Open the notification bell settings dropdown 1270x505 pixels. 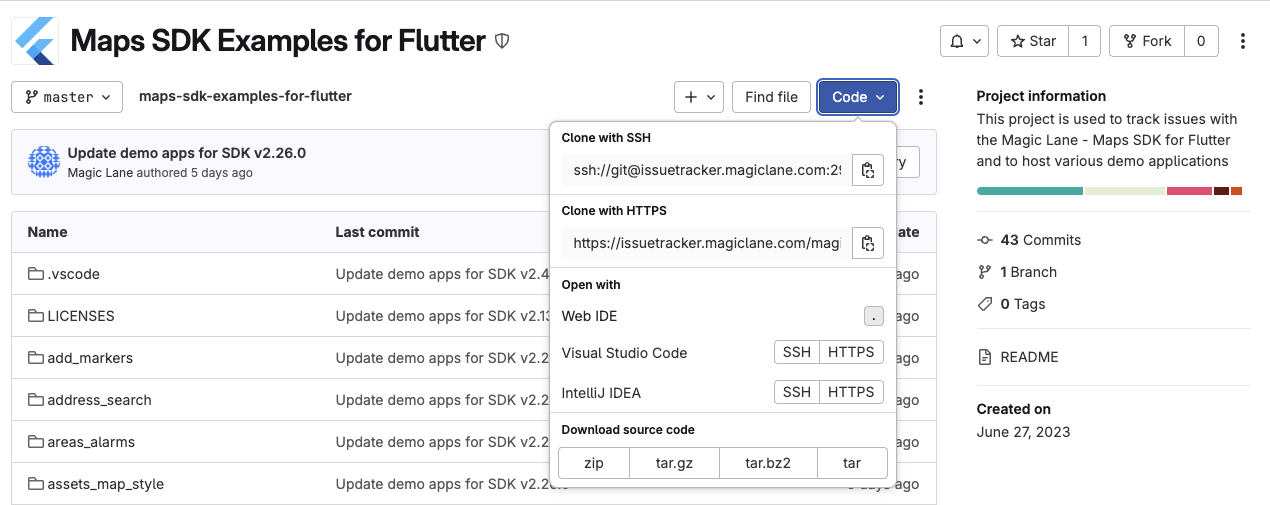click(x=964, y=41)
